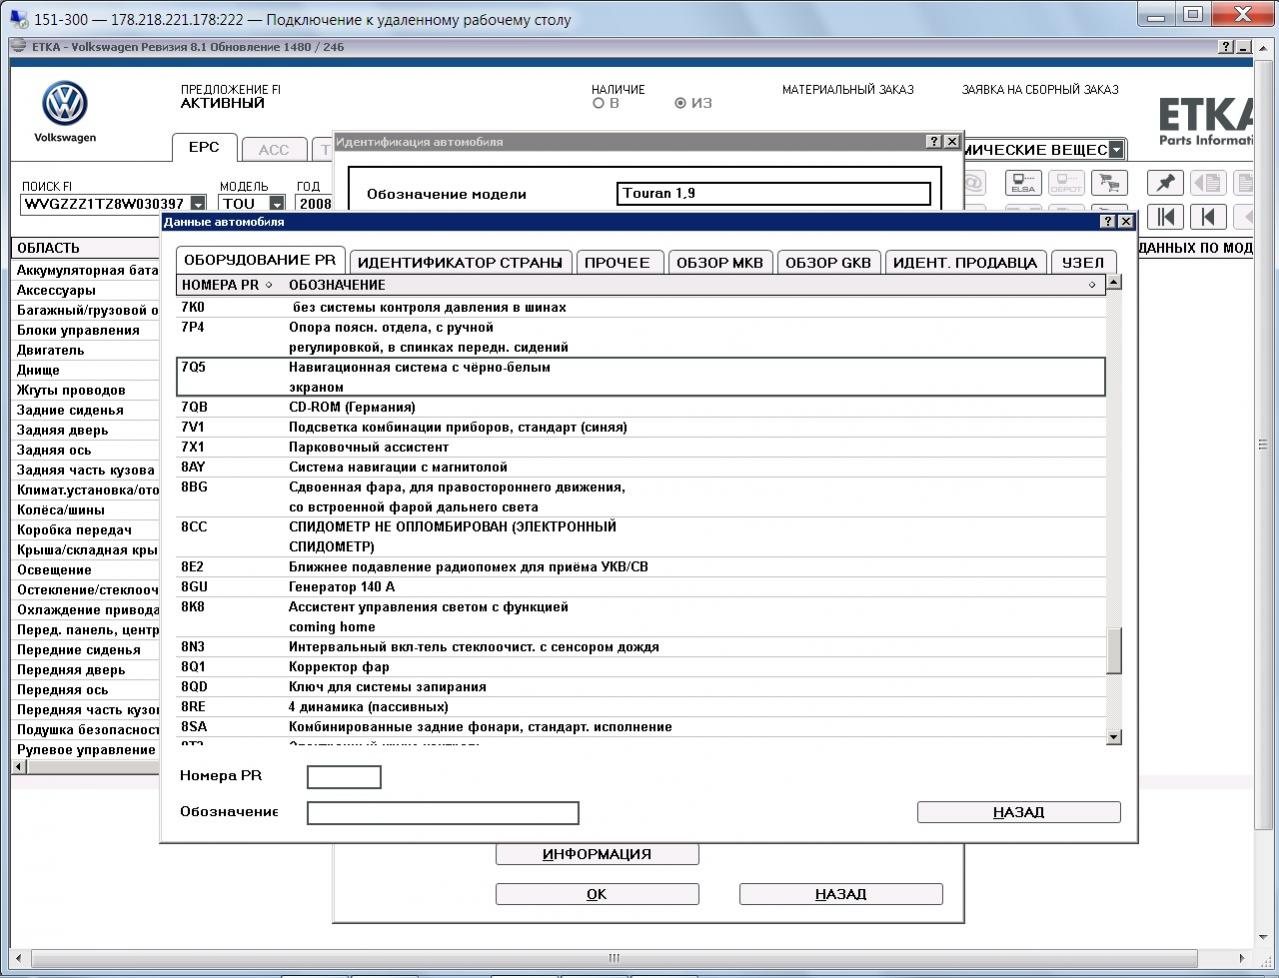Select 'Двигатель' in the ОБЛАСТЬ list
The height and width of the screenshot is (978, 1279).
point(86,350)
